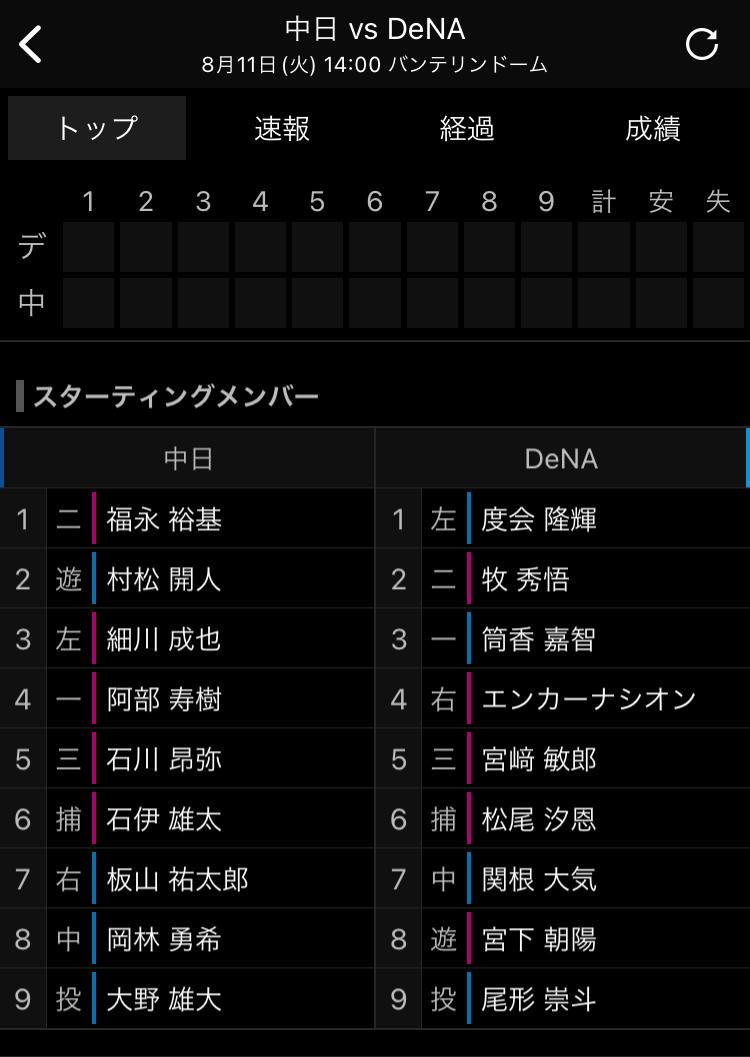Tap the refresh icon
750x1057 pixels.
tap(701, 44)
